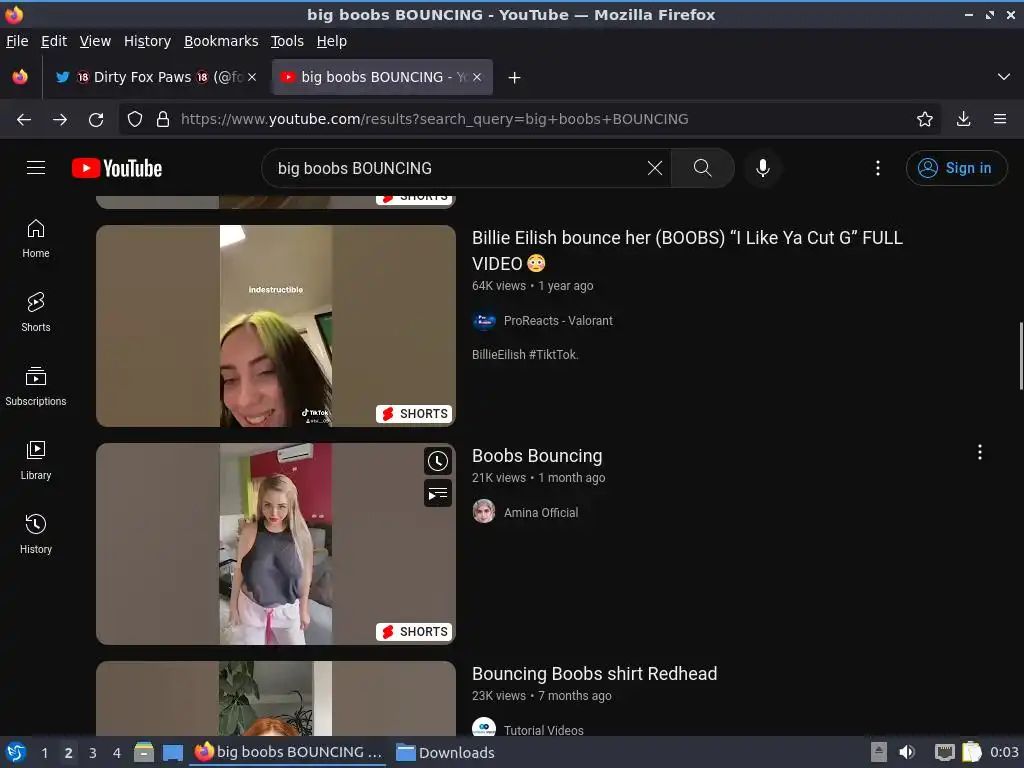1024x768 pixels.
Task: Close the YouTube search results tab
Action: coord(477,77)
